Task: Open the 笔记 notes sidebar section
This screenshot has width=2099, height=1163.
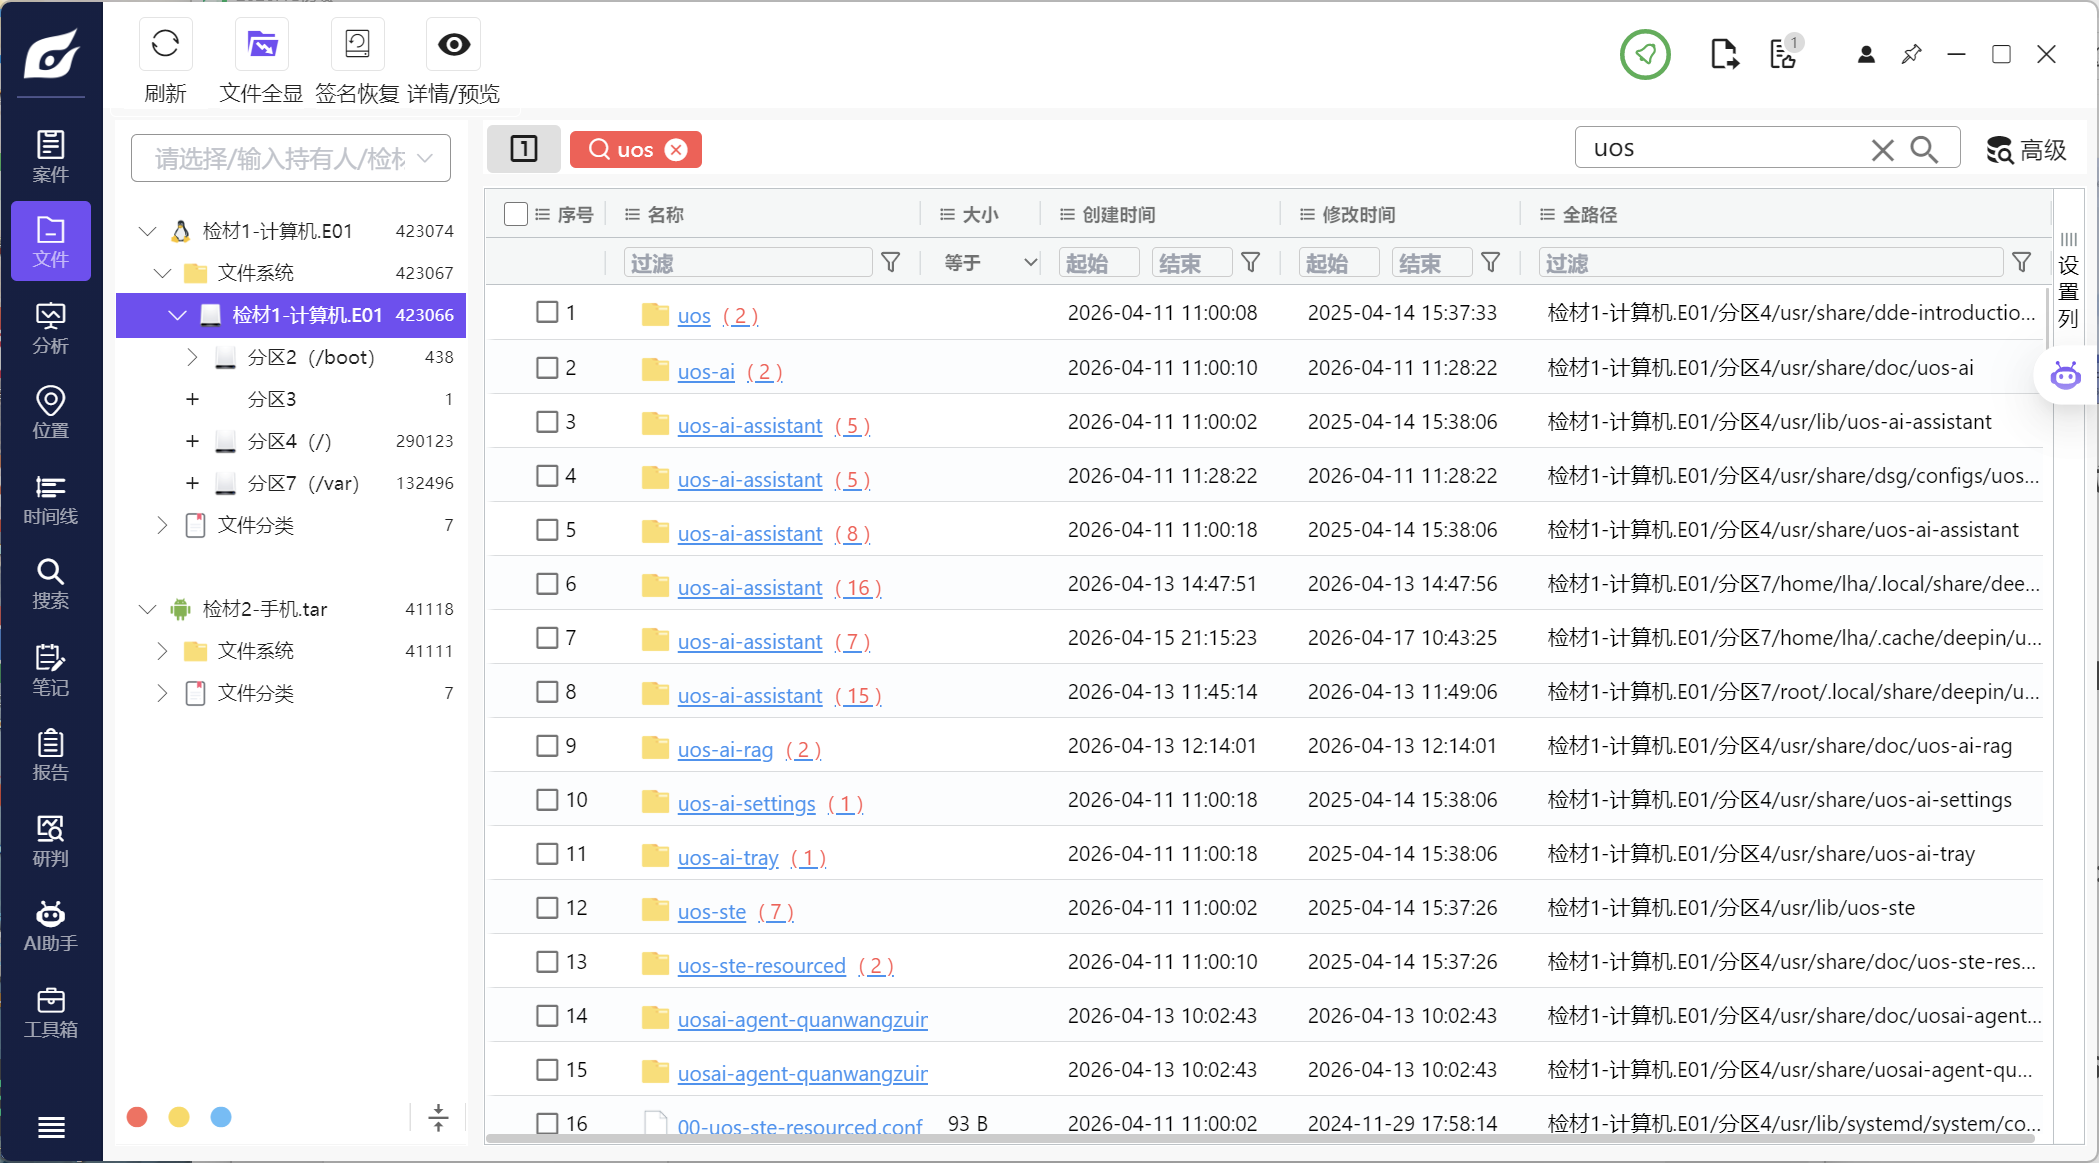Action: coord(51,670)
